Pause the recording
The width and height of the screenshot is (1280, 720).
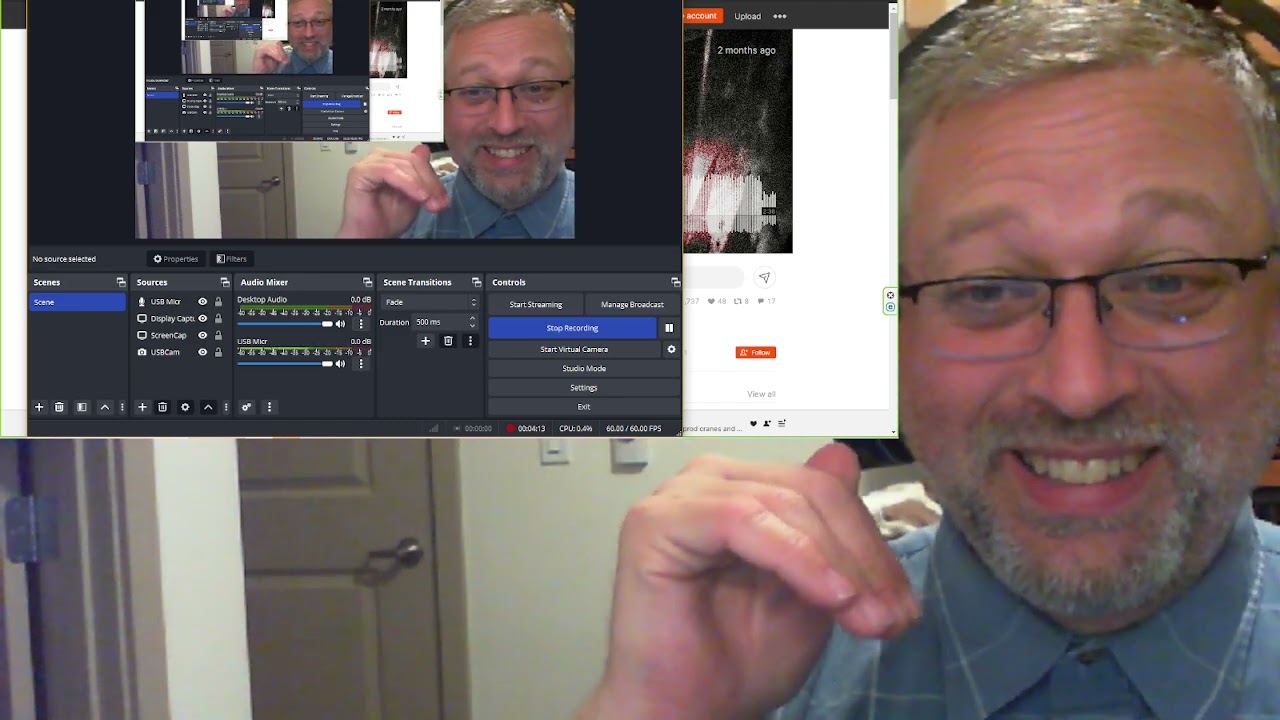click(x=669, y=328)
